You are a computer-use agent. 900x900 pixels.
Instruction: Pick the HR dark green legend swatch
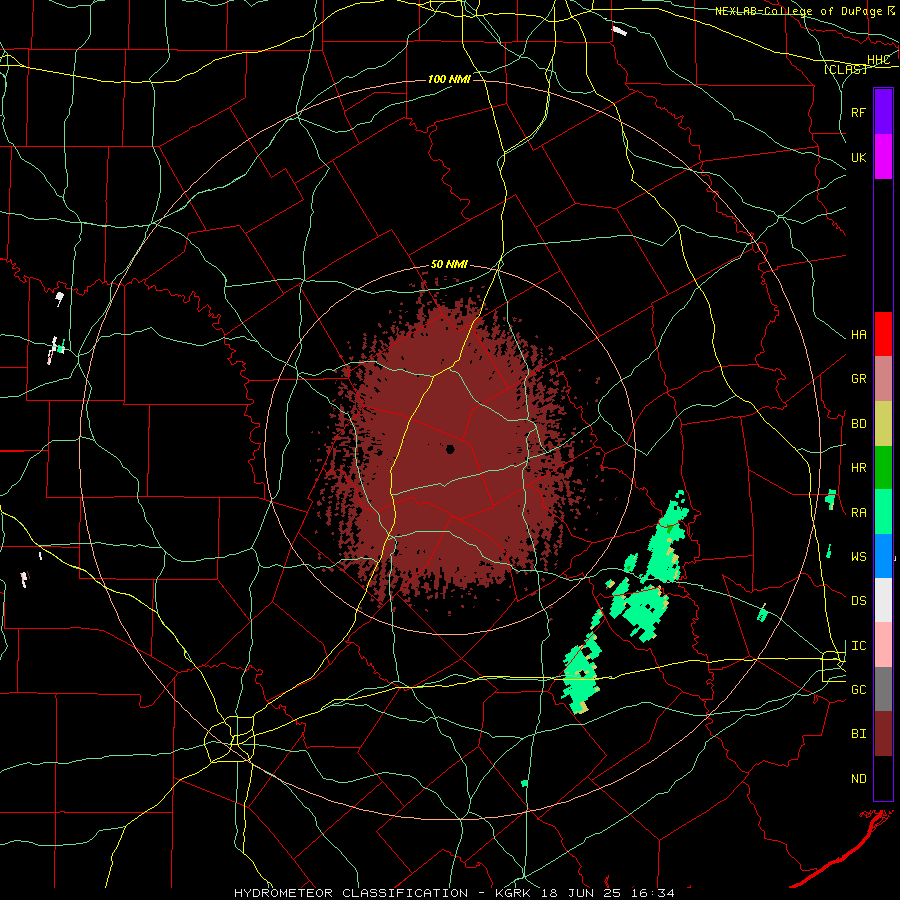883,467
